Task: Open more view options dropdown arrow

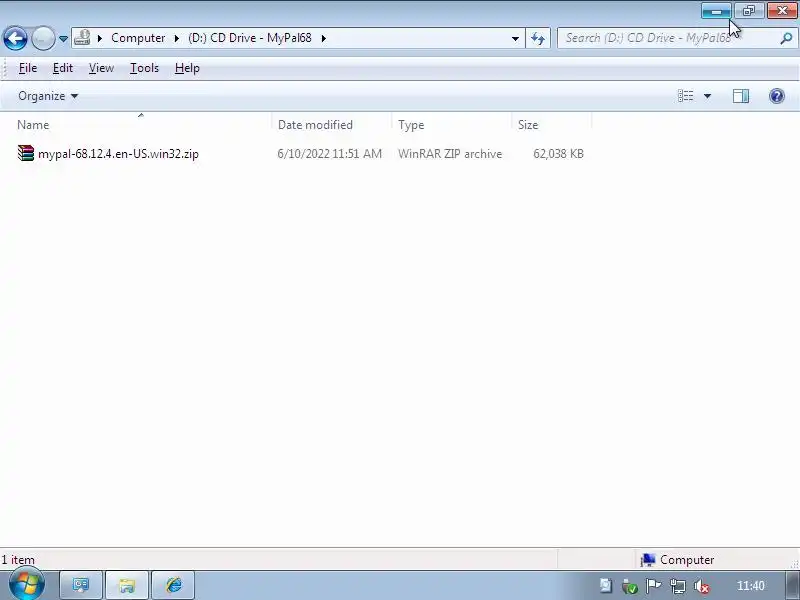Action: [707, 96]
